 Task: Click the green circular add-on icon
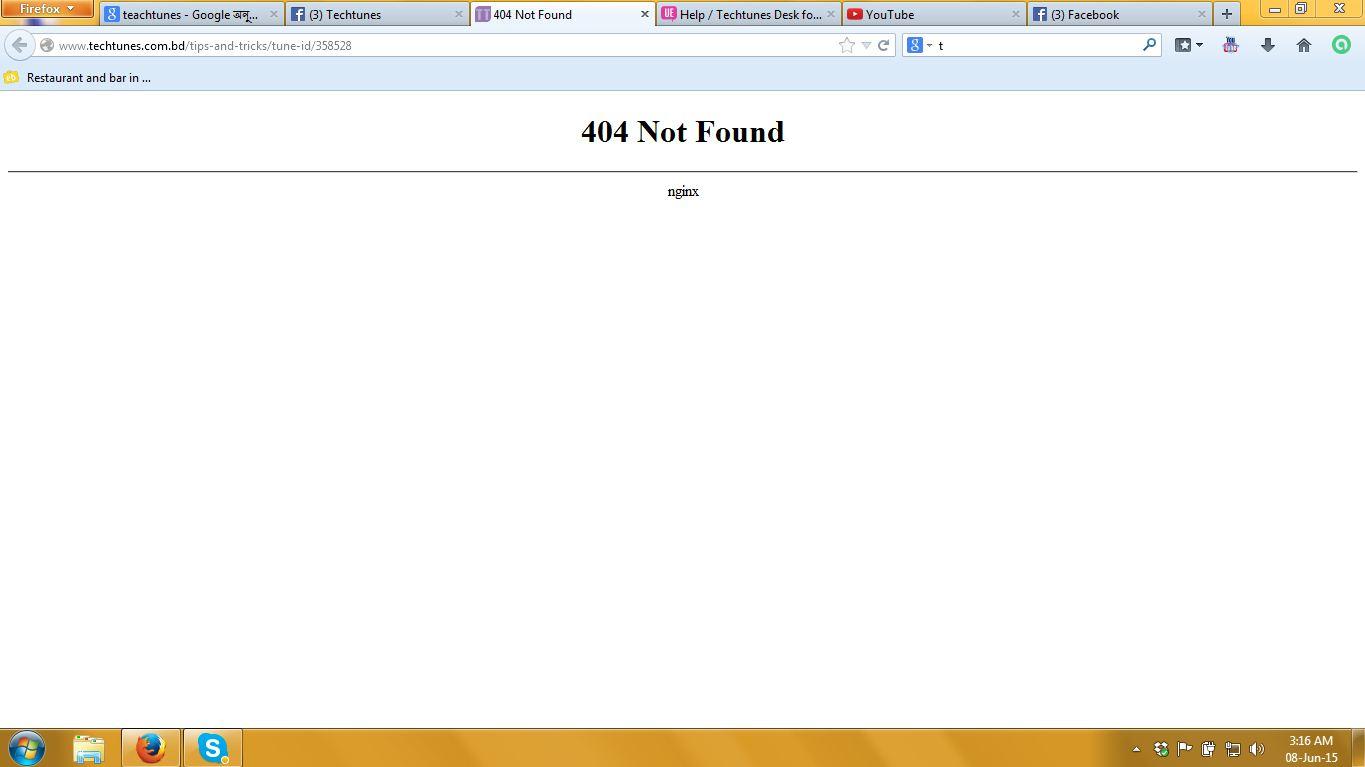click(x=1341, y=45)
